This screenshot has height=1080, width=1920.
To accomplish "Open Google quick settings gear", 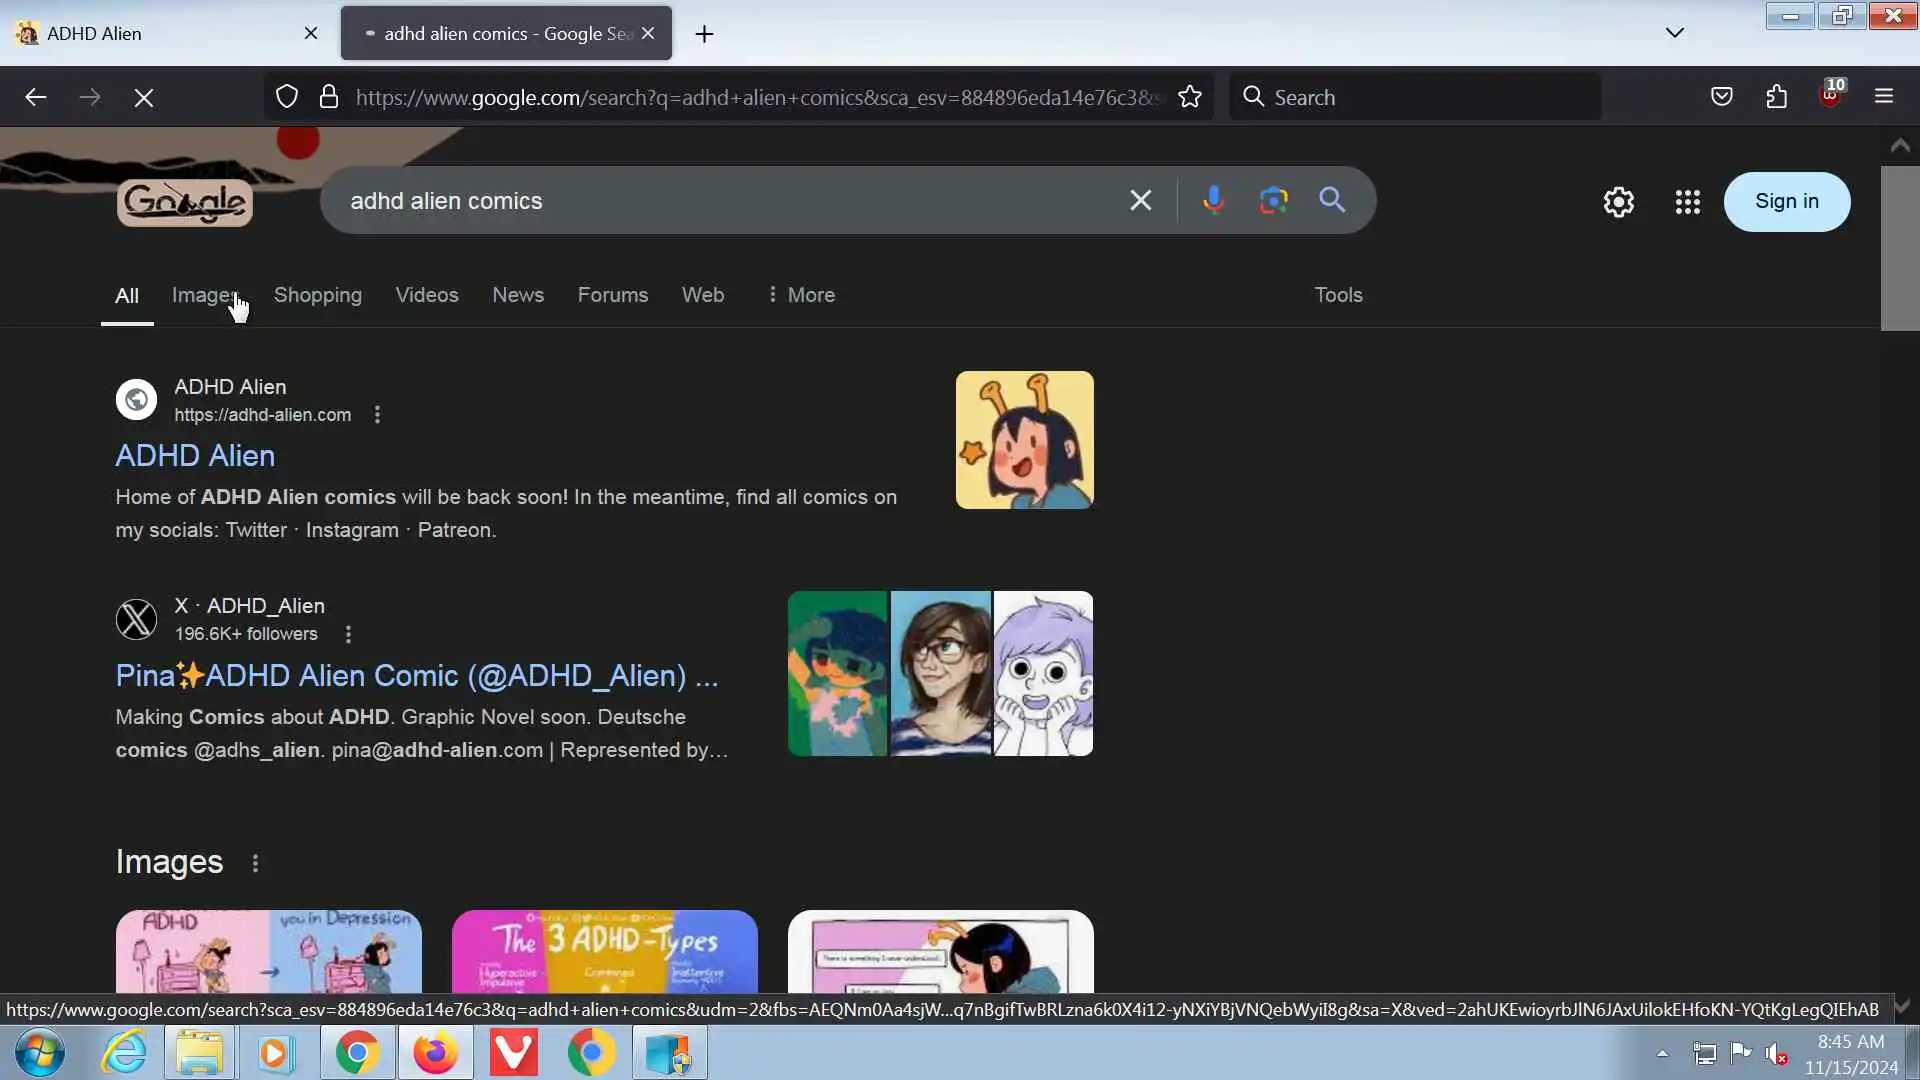I will (x=1618, y=202).
